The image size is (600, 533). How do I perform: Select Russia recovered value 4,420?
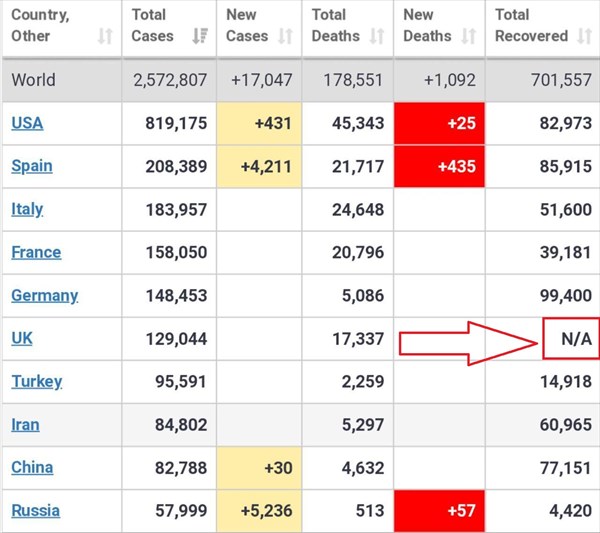571,511
